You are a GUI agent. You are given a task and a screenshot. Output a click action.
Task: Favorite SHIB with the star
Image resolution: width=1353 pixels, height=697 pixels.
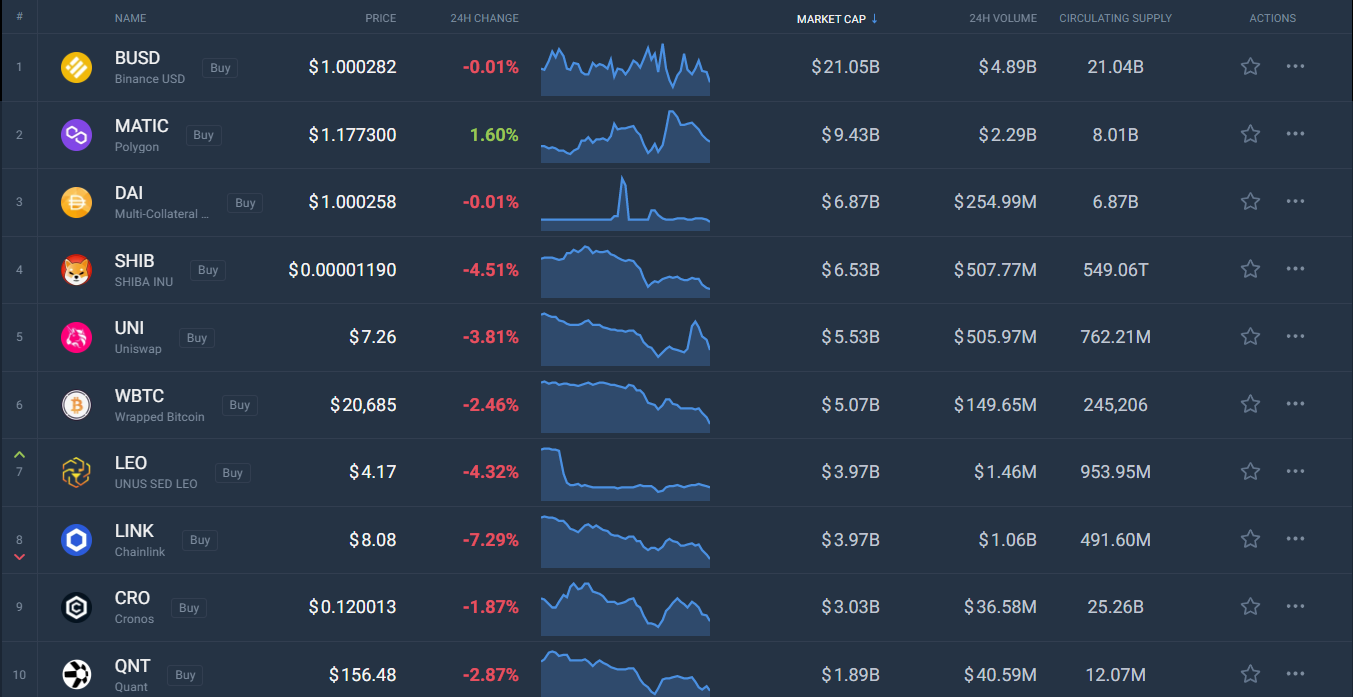point(1250,269)
